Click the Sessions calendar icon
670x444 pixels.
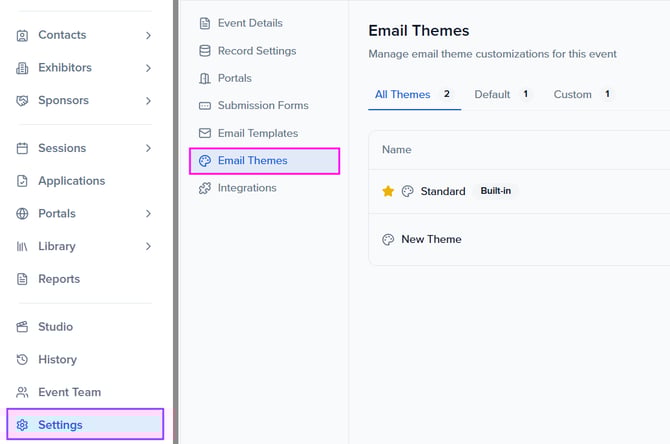click(x=22, y=148)
